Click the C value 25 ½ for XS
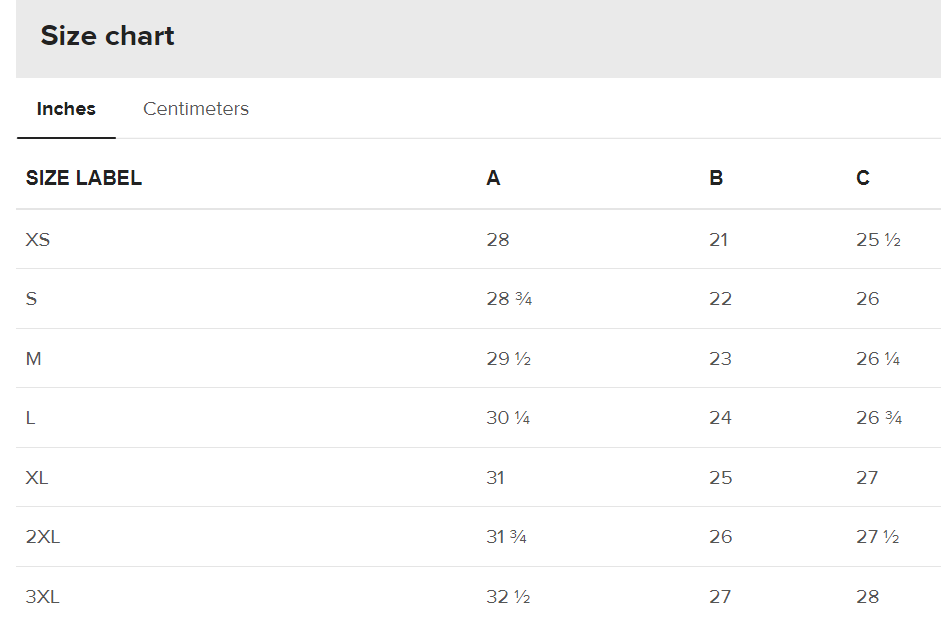 click(x=879, y=240)
